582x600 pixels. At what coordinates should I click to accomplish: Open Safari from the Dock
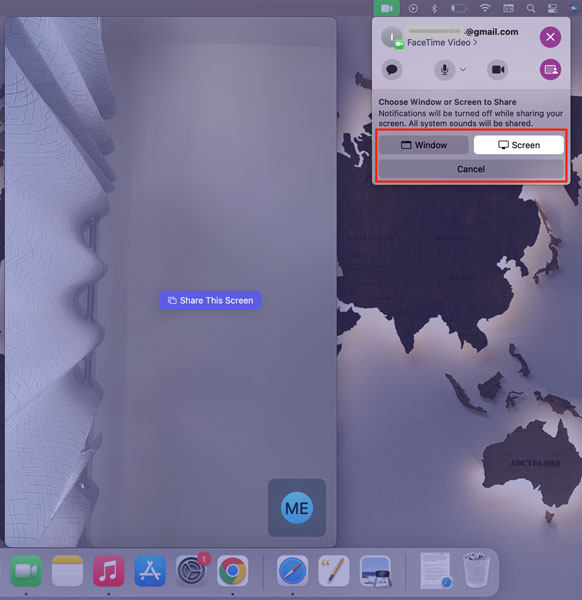pyautogui.click(x=293, y=571)
